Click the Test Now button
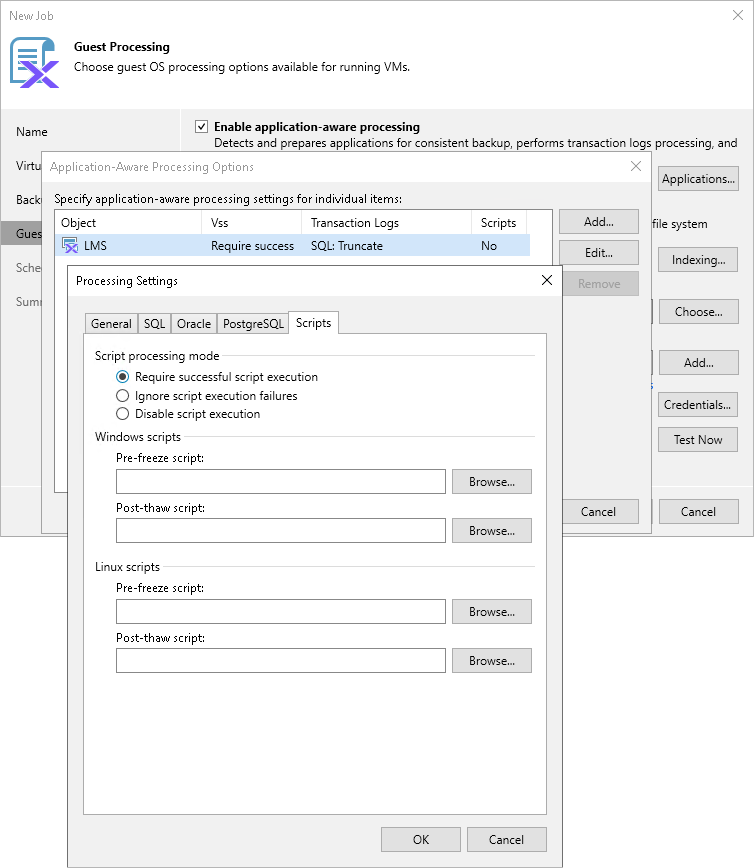The width and height of the screenshot is (754, 868). pos(698,440)
